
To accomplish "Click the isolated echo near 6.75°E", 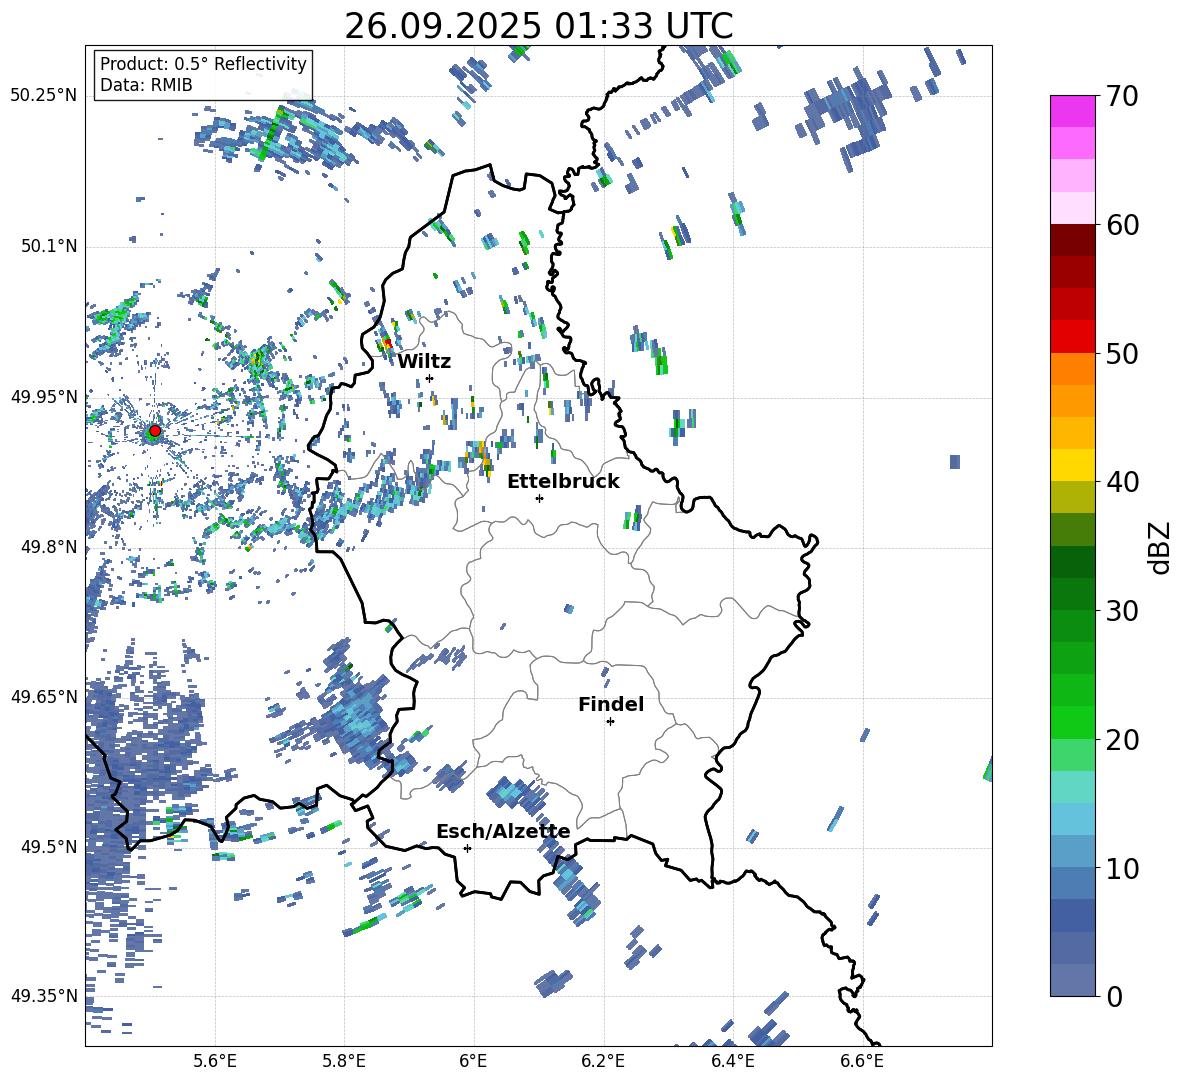I will click(x=955, y=462).
